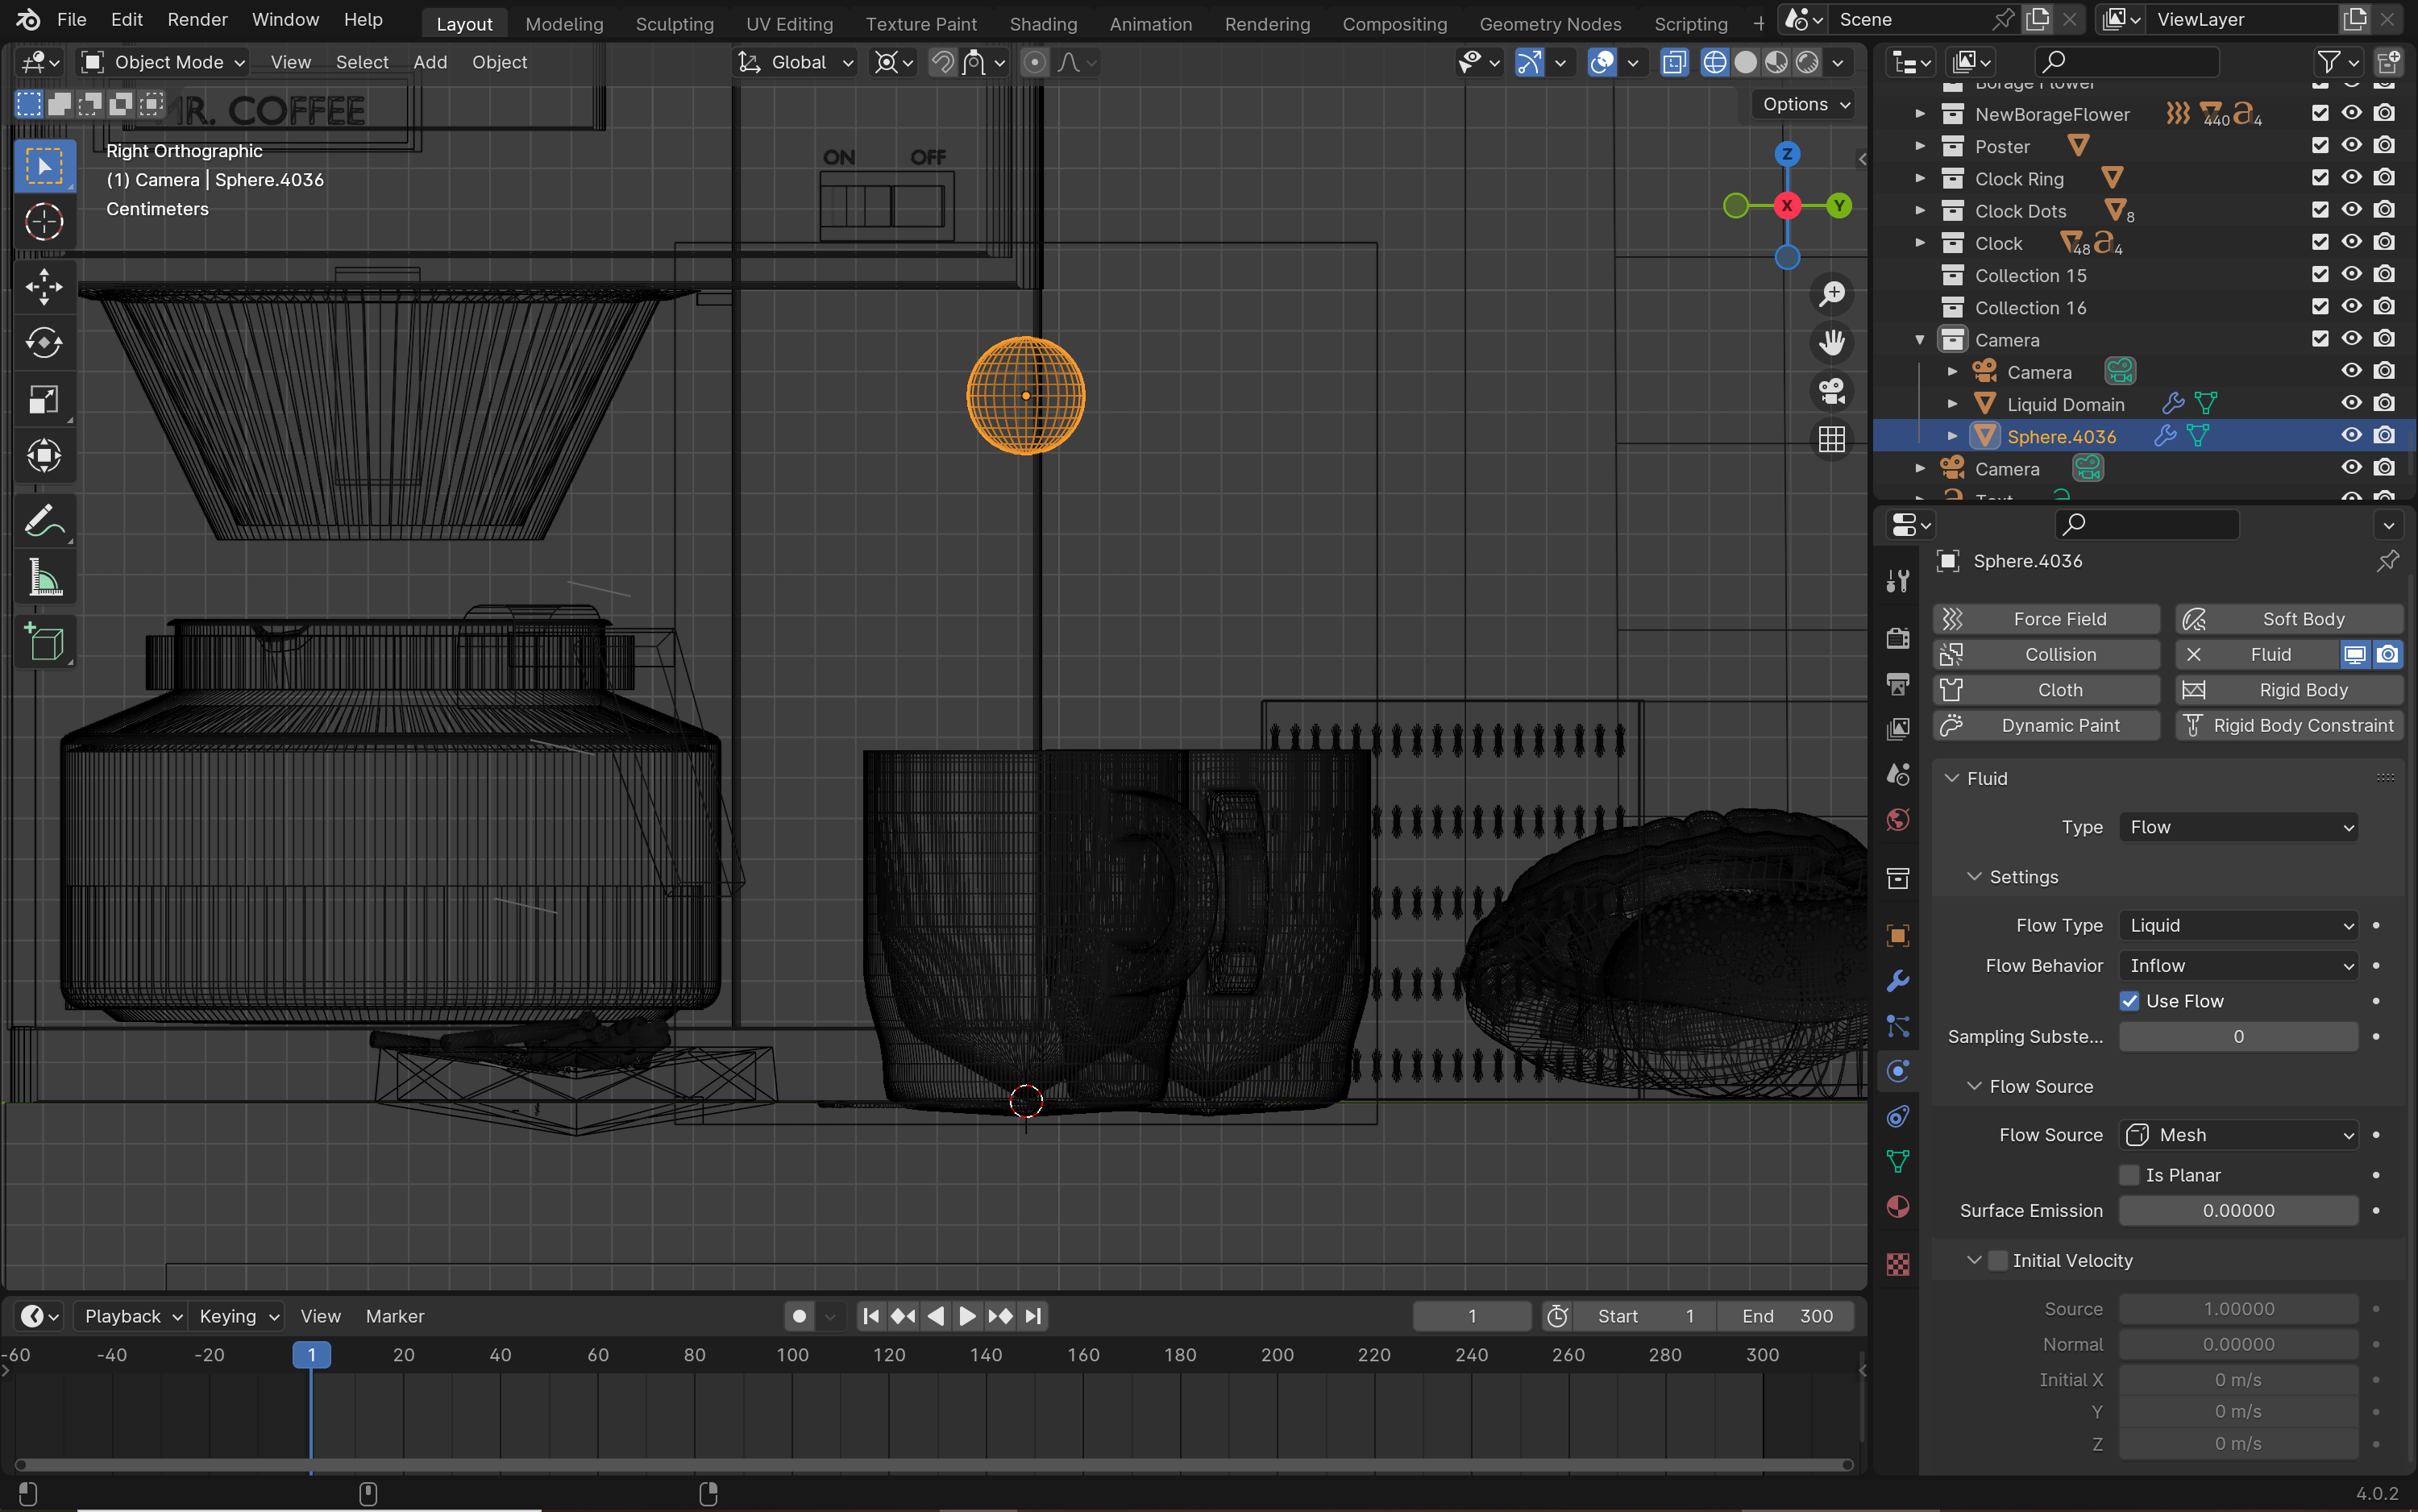Toggle Fluid viewport display button
This screenshot has width=2418, height=1512.
click(x=2355, y=655)
